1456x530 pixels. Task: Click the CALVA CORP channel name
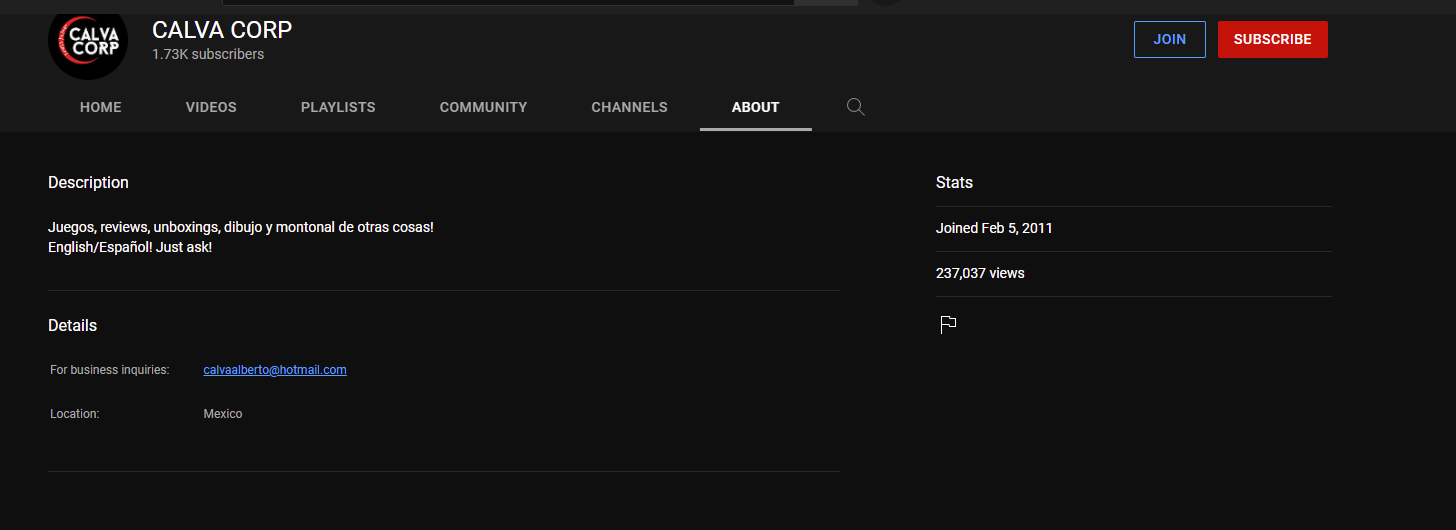pyautogui.click(x=222, y=30)
